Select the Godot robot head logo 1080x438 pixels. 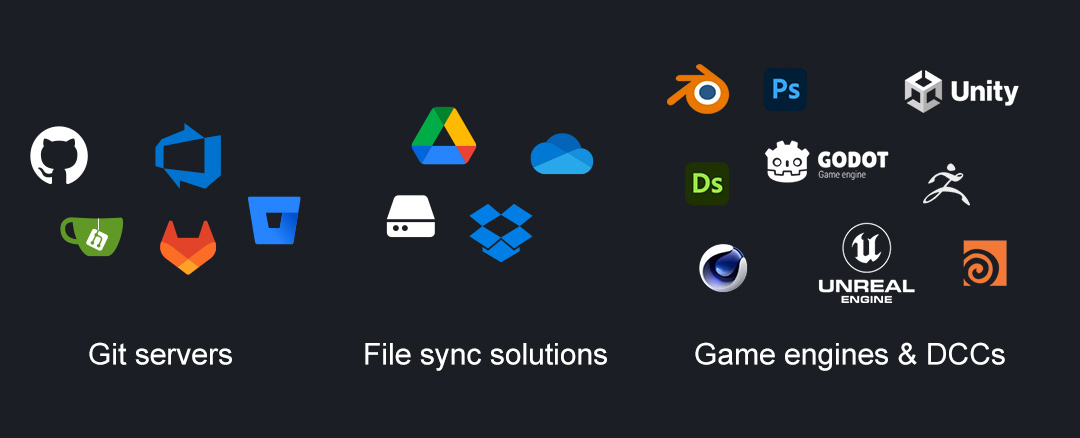[787, 161]
